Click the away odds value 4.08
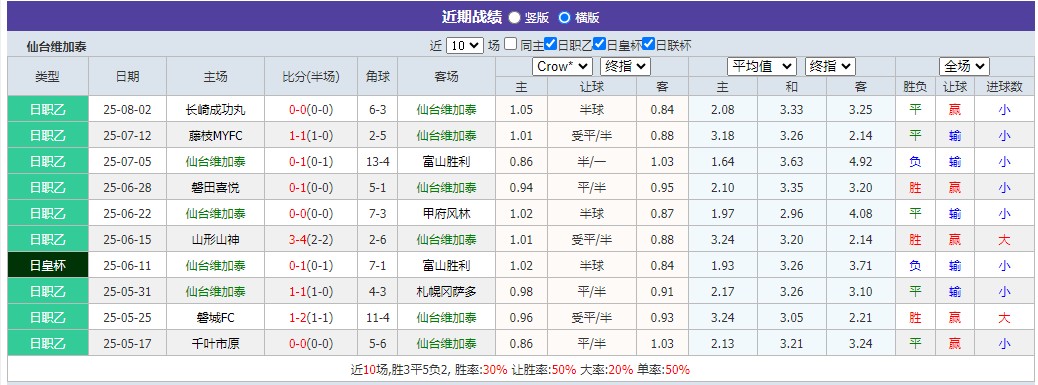Screen dimensions: 1038x385 pos(861,214)
